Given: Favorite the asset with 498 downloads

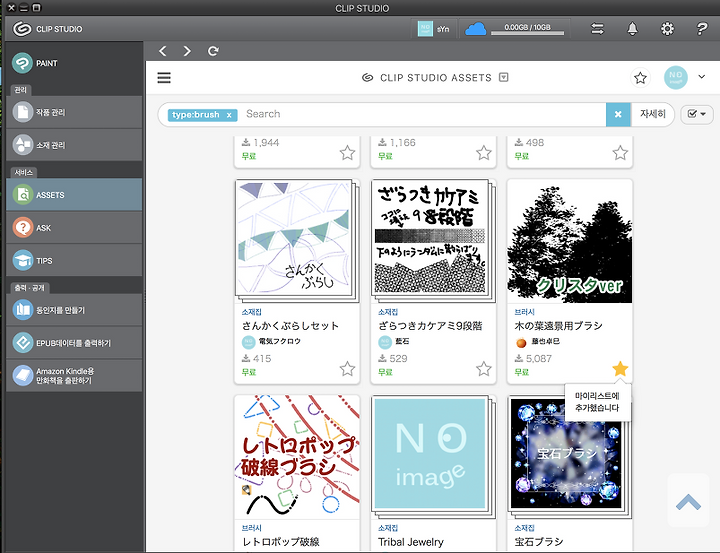Looking at the screenshot, I should [x=620, y=152].
